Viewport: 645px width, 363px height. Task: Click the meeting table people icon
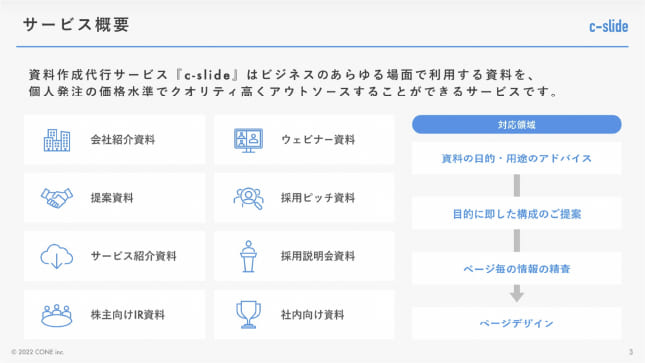coord(57,315)
